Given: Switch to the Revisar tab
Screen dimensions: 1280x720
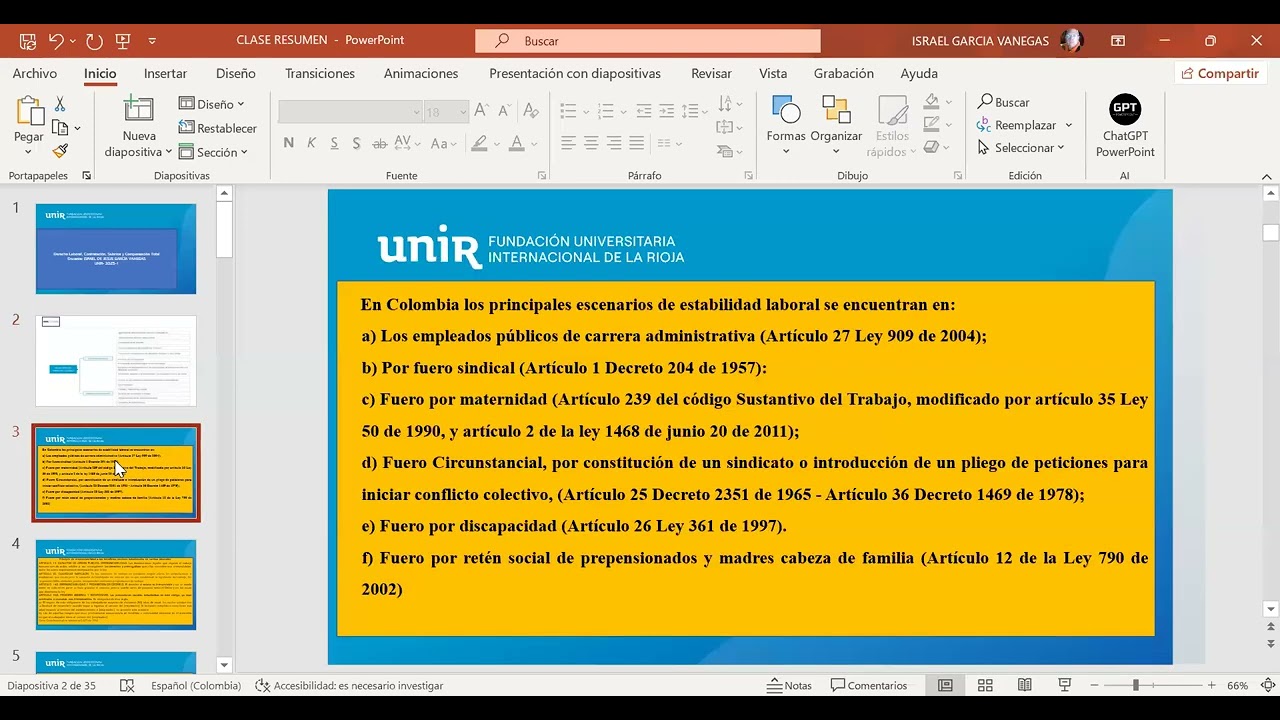Looking at the screenshot, I should click(712, 73).
